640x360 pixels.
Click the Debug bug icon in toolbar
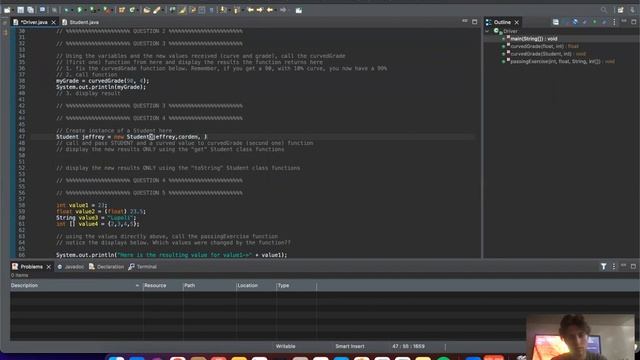pyautogui.click(x=66, y=10)
